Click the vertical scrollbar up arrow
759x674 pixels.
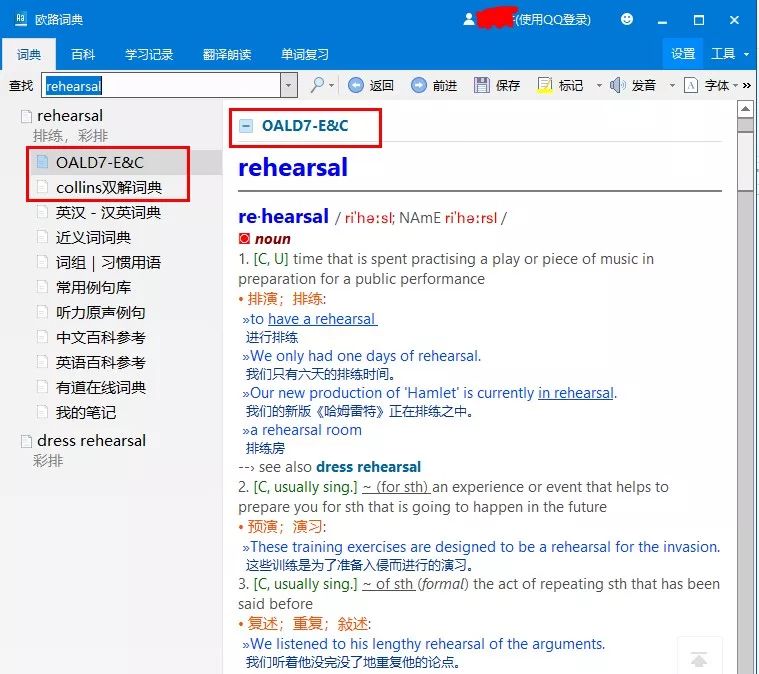745,109
